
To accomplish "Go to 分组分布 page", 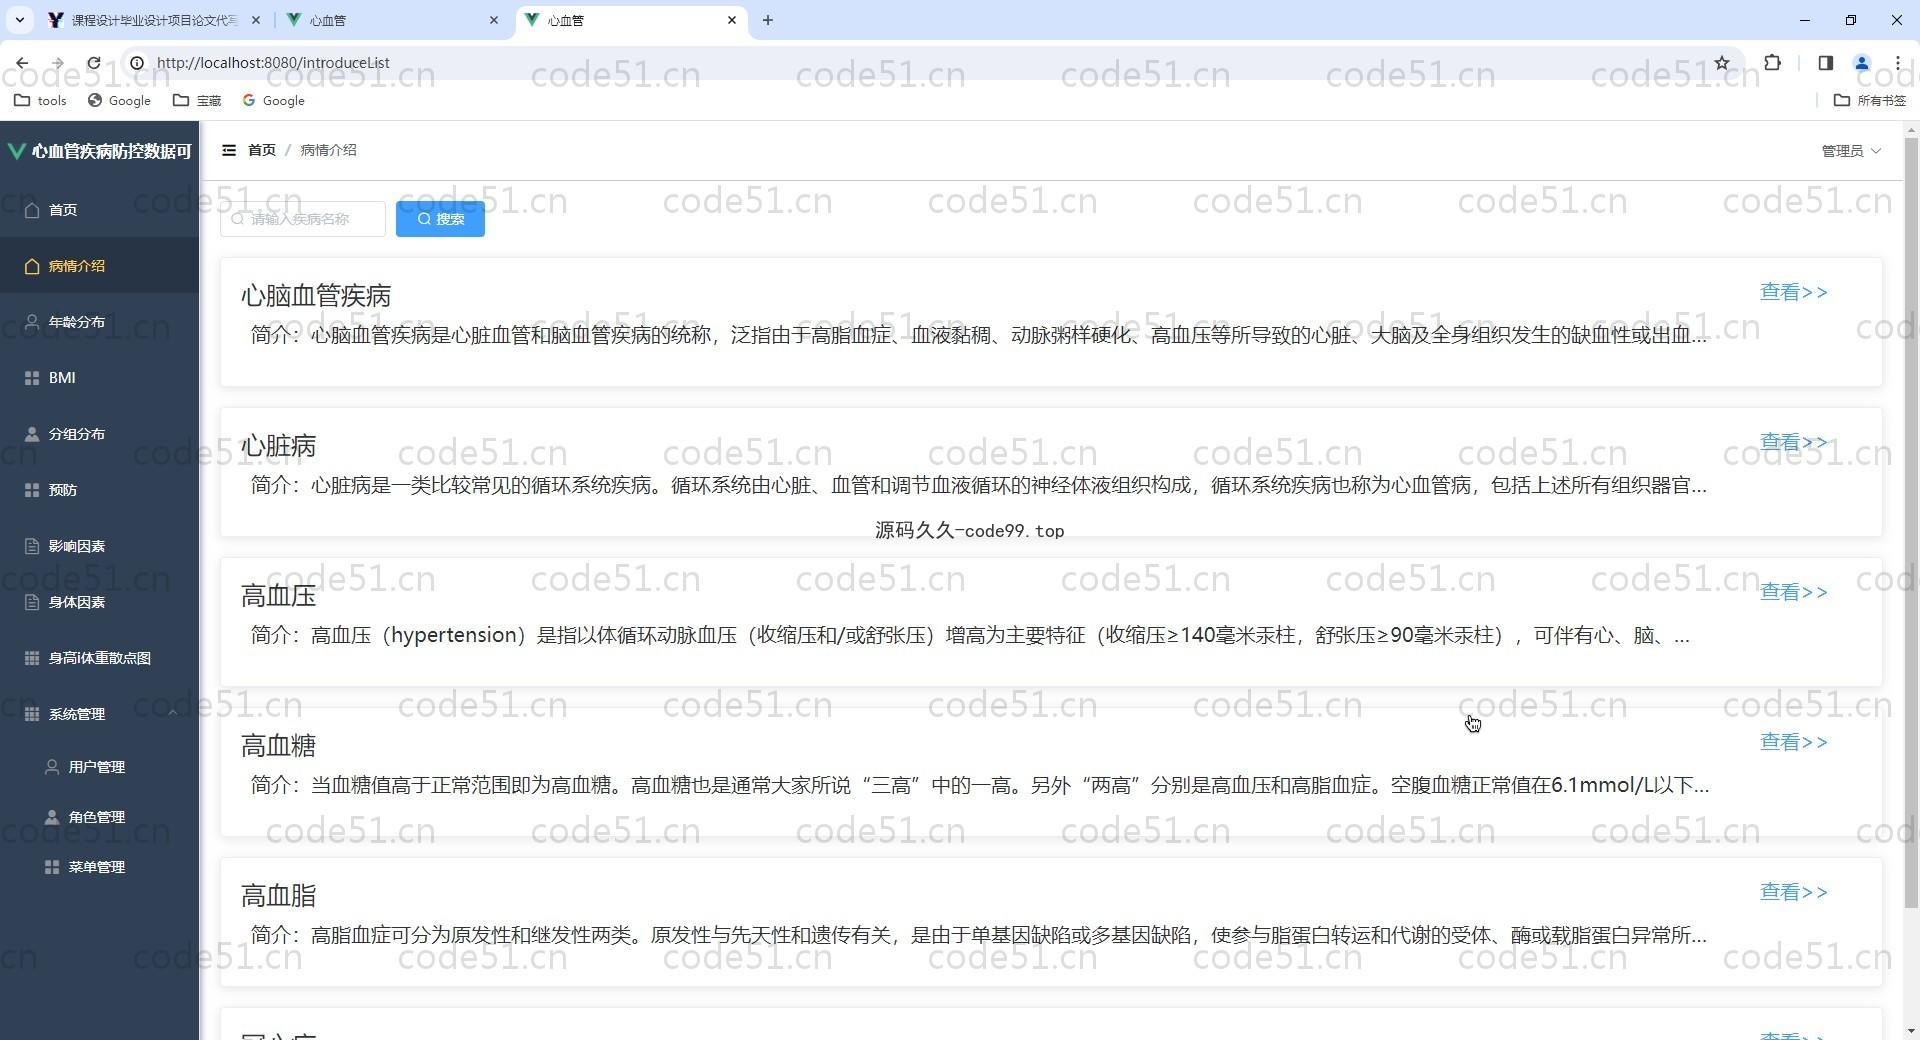I will tap(100, 434).
